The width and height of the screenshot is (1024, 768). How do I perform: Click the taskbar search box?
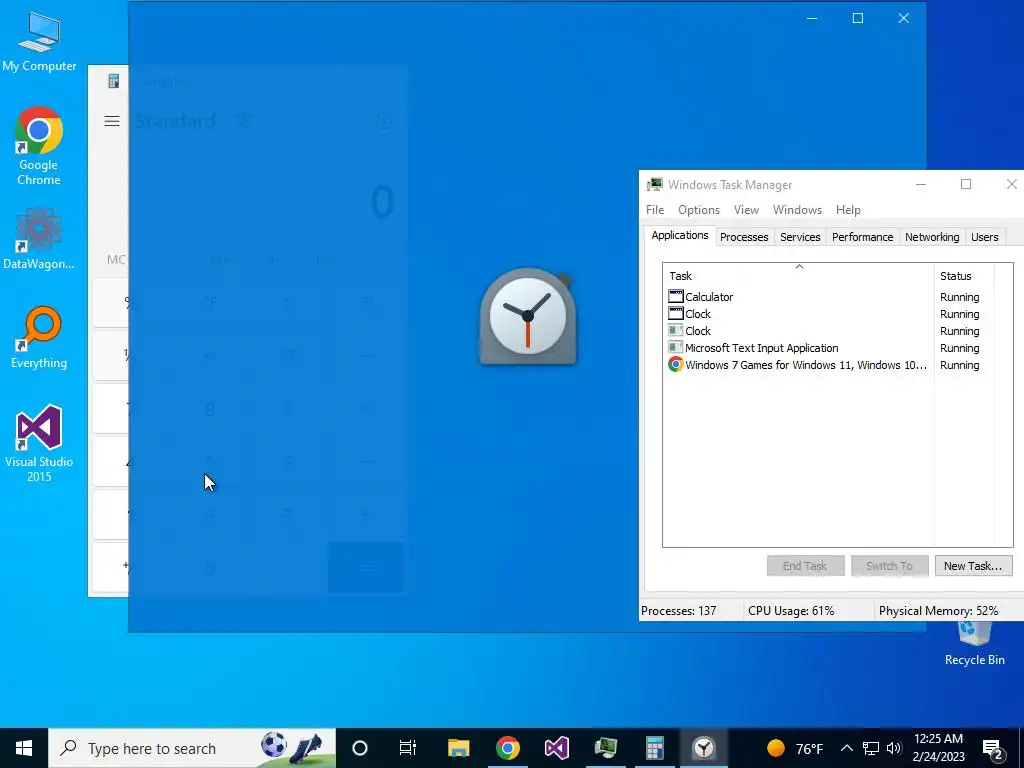click(191, 748)
